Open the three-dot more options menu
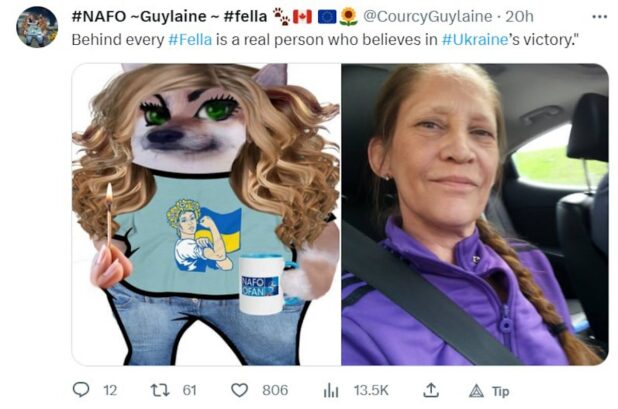 point(599,17)
